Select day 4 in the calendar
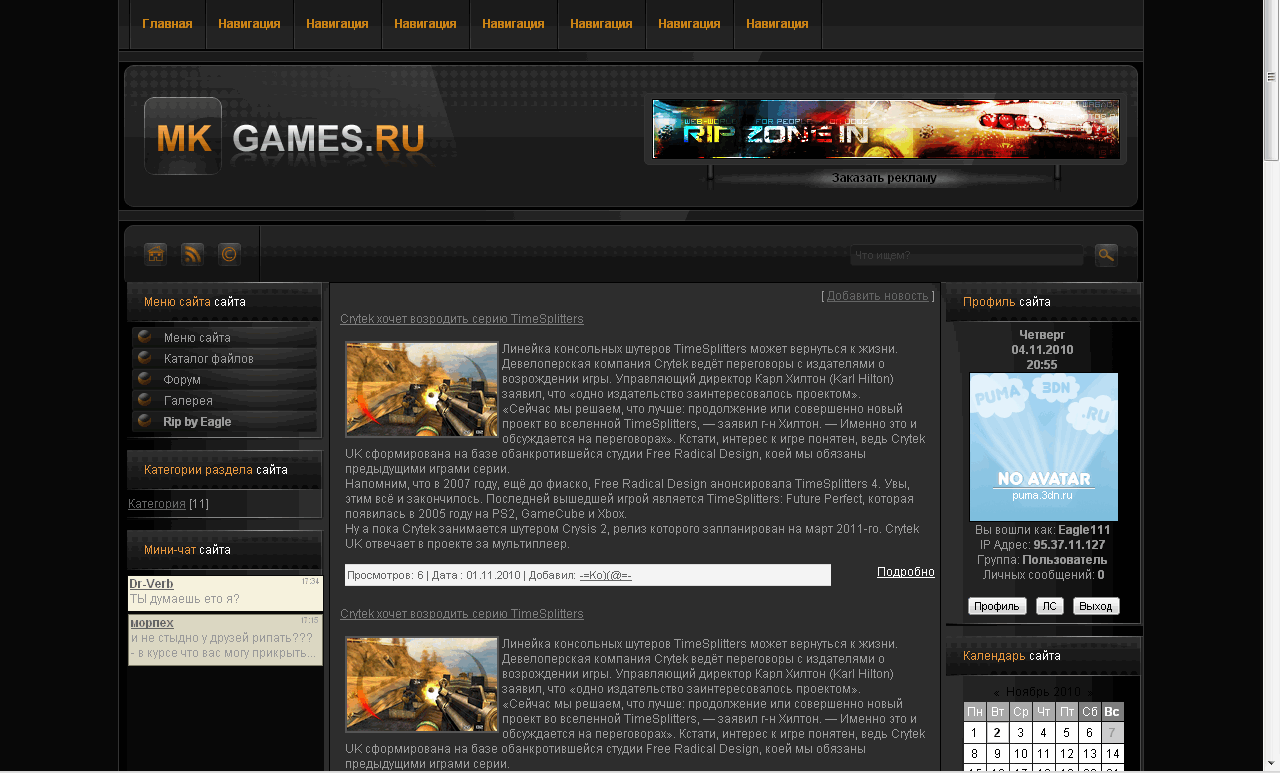Image resolution: width=1280 pixels, height=773 pixels. (x=1043, y=733)
